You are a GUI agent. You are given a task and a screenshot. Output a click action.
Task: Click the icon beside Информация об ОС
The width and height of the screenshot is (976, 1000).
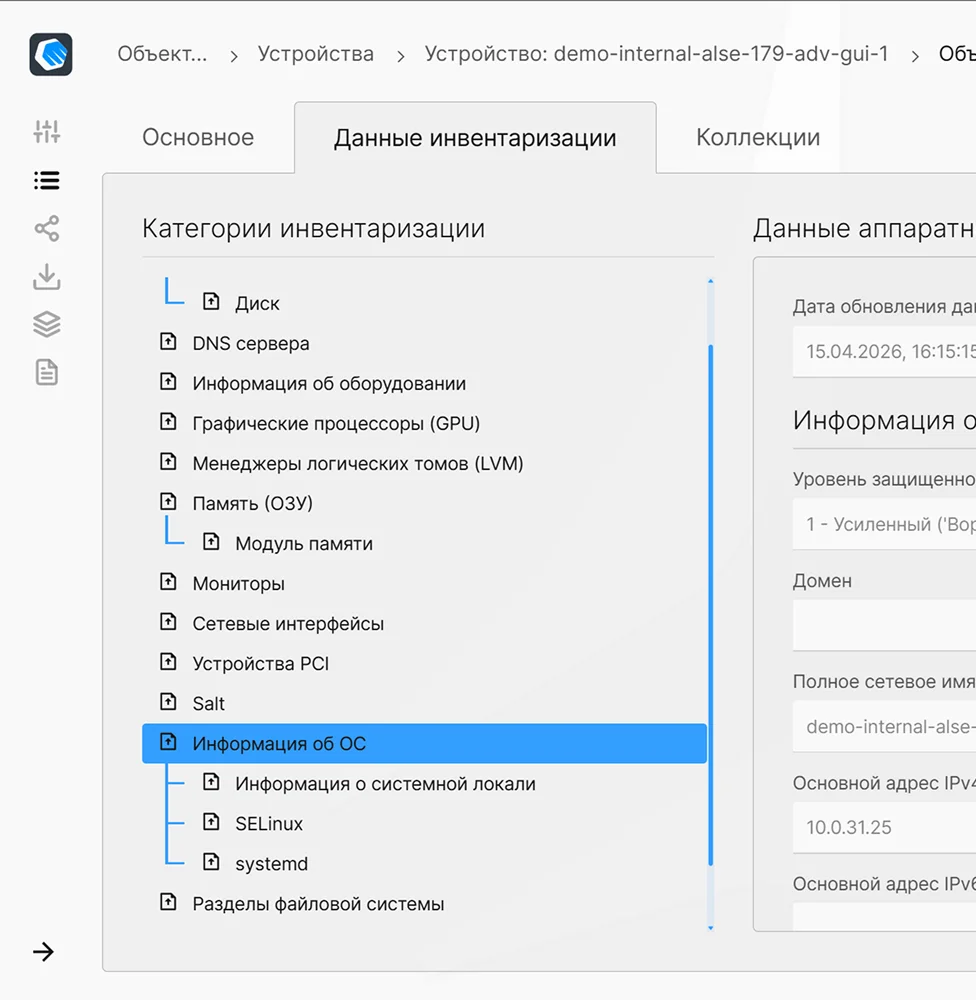[x=168, y=742]
